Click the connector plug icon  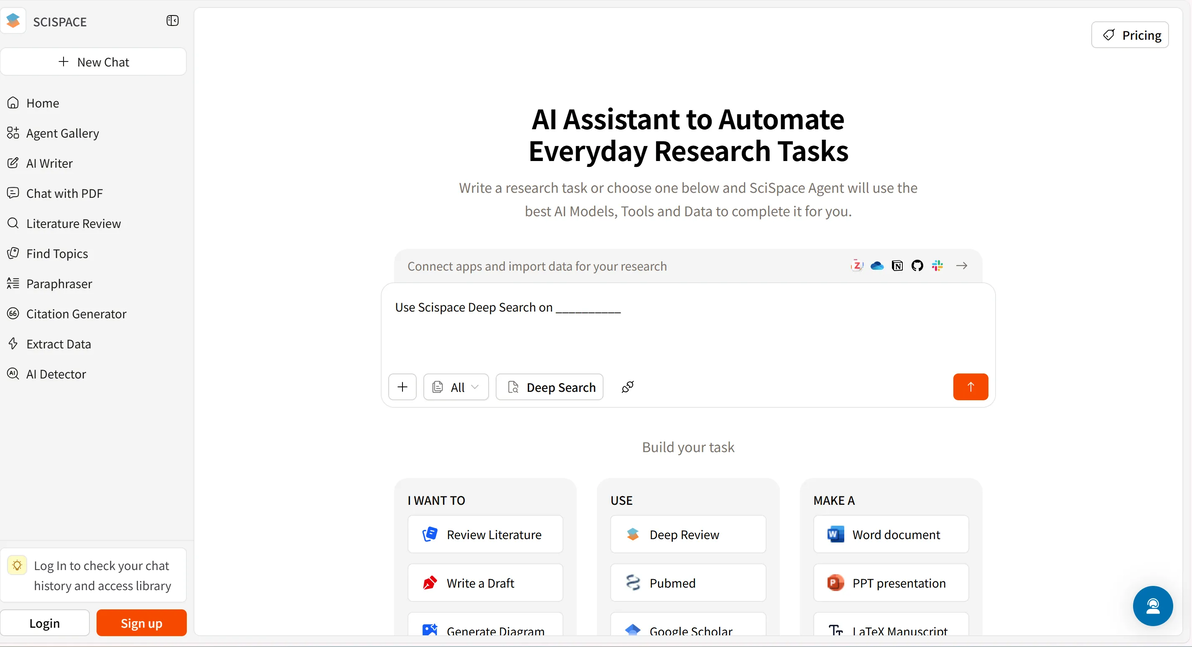627,387
